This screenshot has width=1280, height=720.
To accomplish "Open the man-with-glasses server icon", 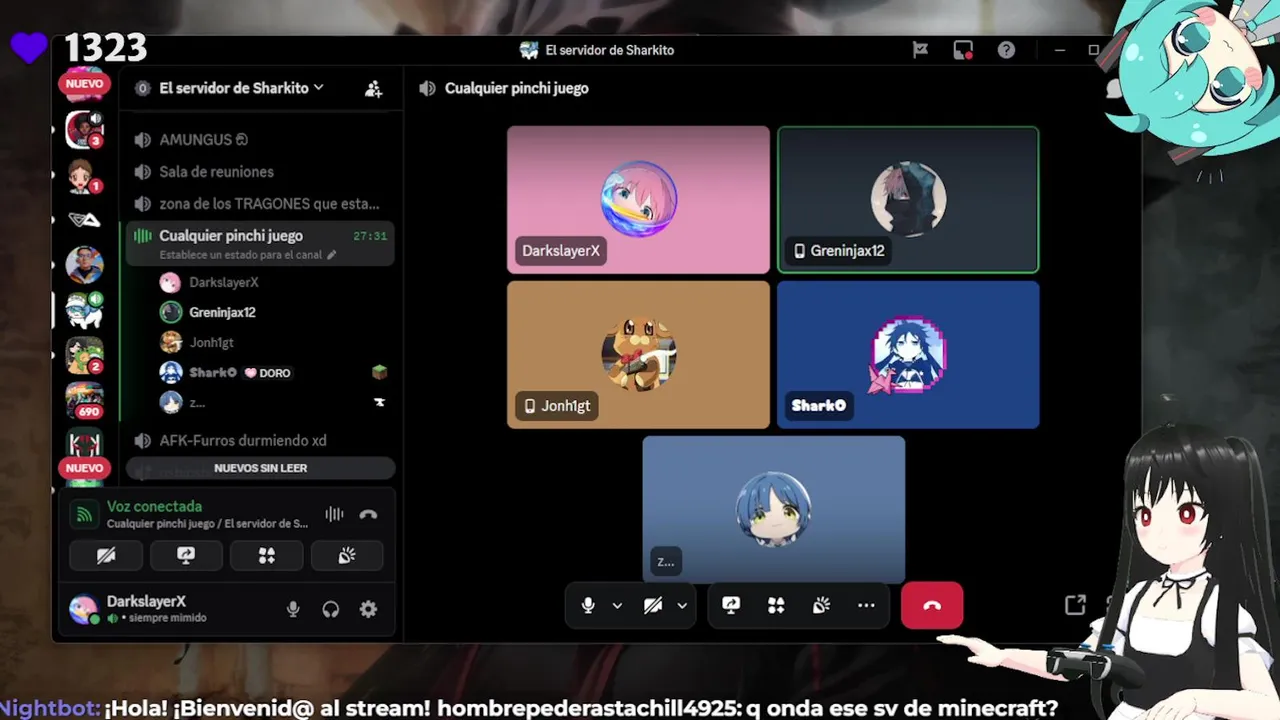I will coord(84,265).
